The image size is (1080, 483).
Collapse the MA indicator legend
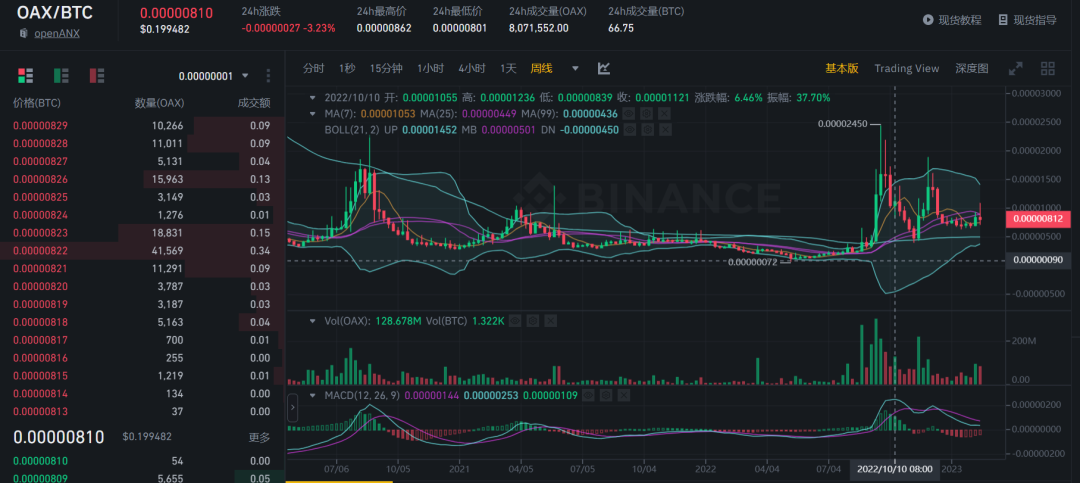[313, 113]
